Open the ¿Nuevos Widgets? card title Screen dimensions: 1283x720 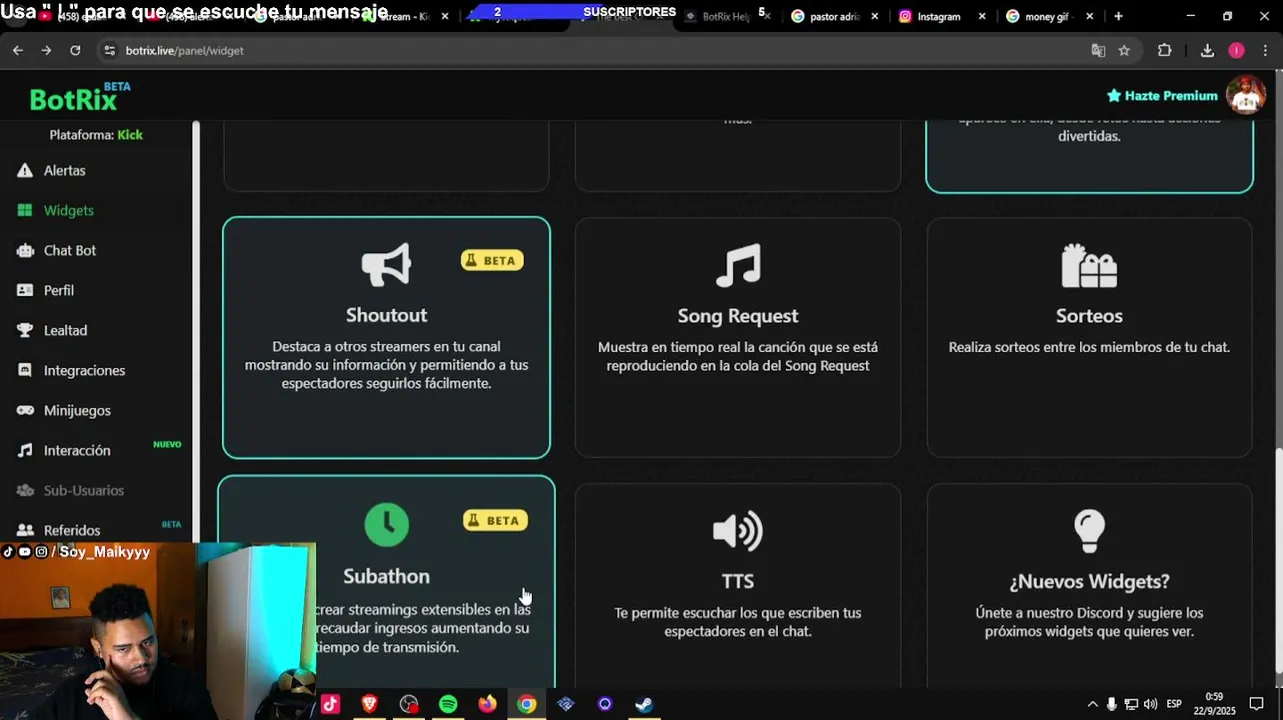coord(1089,581)
